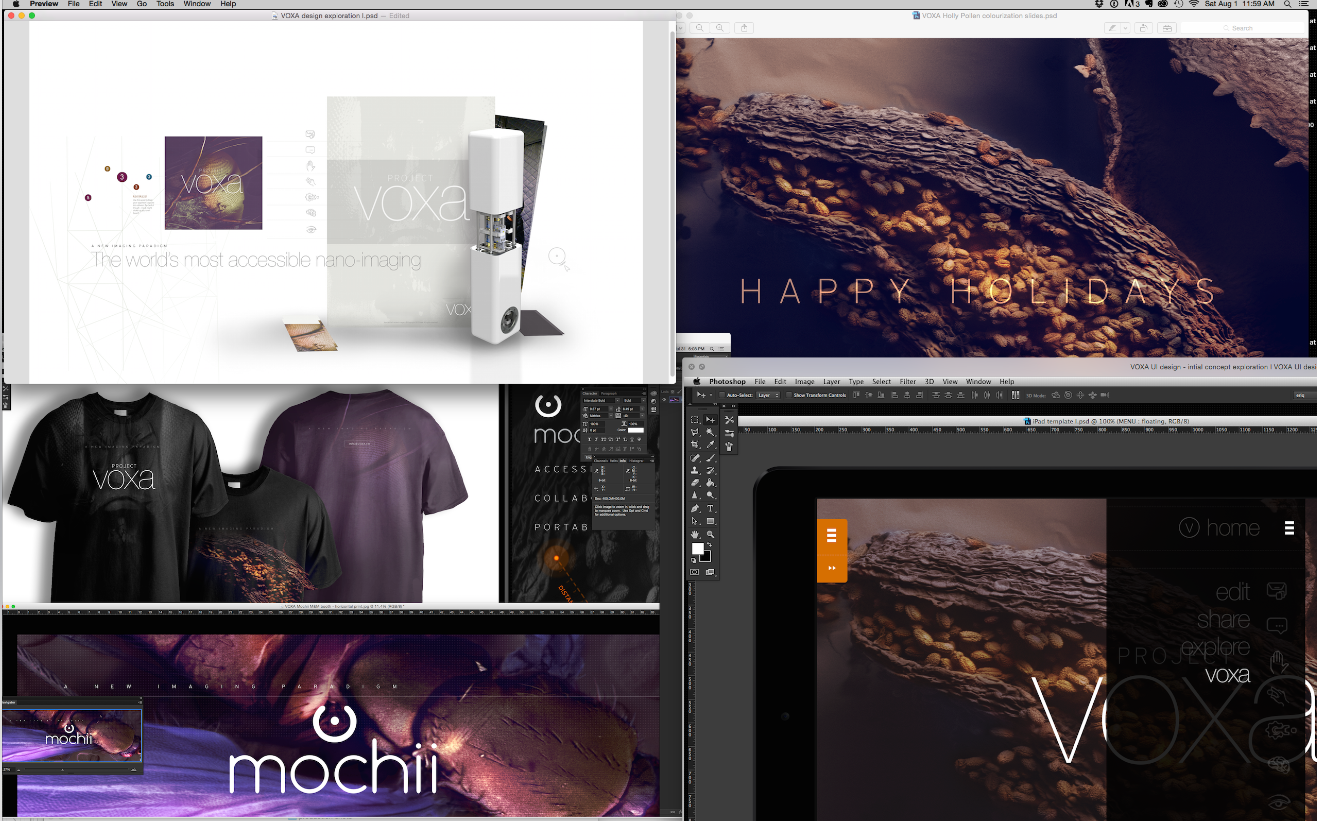Switch to the Character tab

(x=590, y=394)
